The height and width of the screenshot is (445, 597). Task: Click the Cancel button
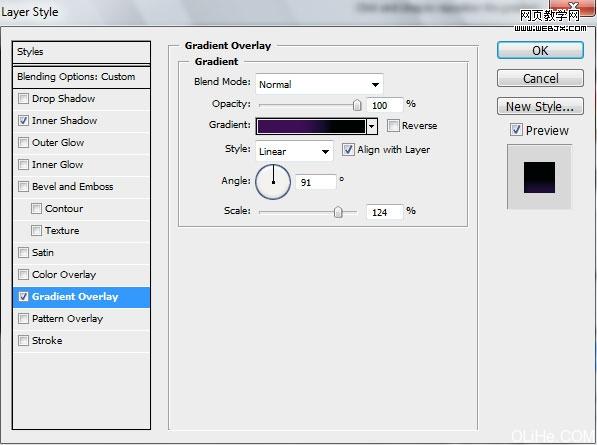coord(540,78)
